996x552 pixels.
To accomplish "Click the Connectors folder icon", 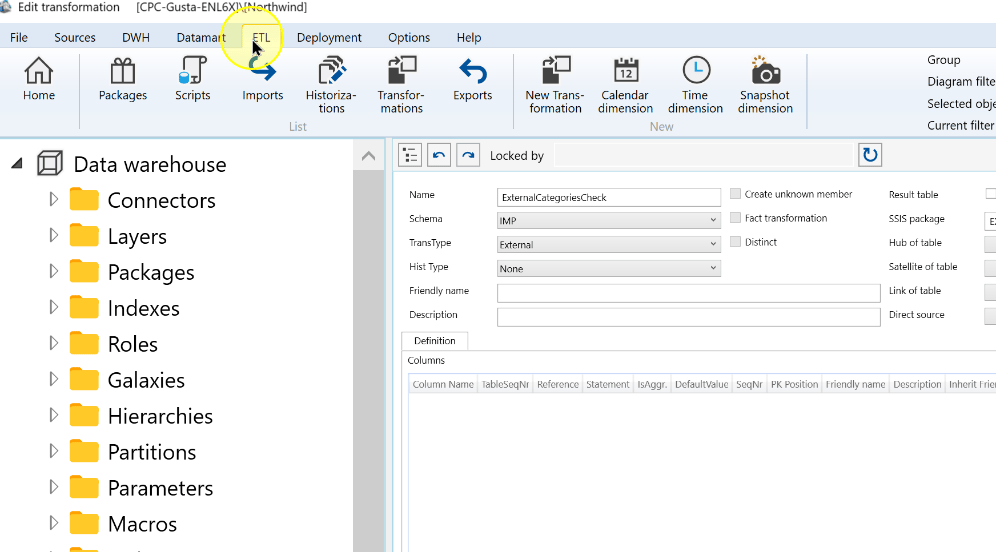I will coord(84,200).
